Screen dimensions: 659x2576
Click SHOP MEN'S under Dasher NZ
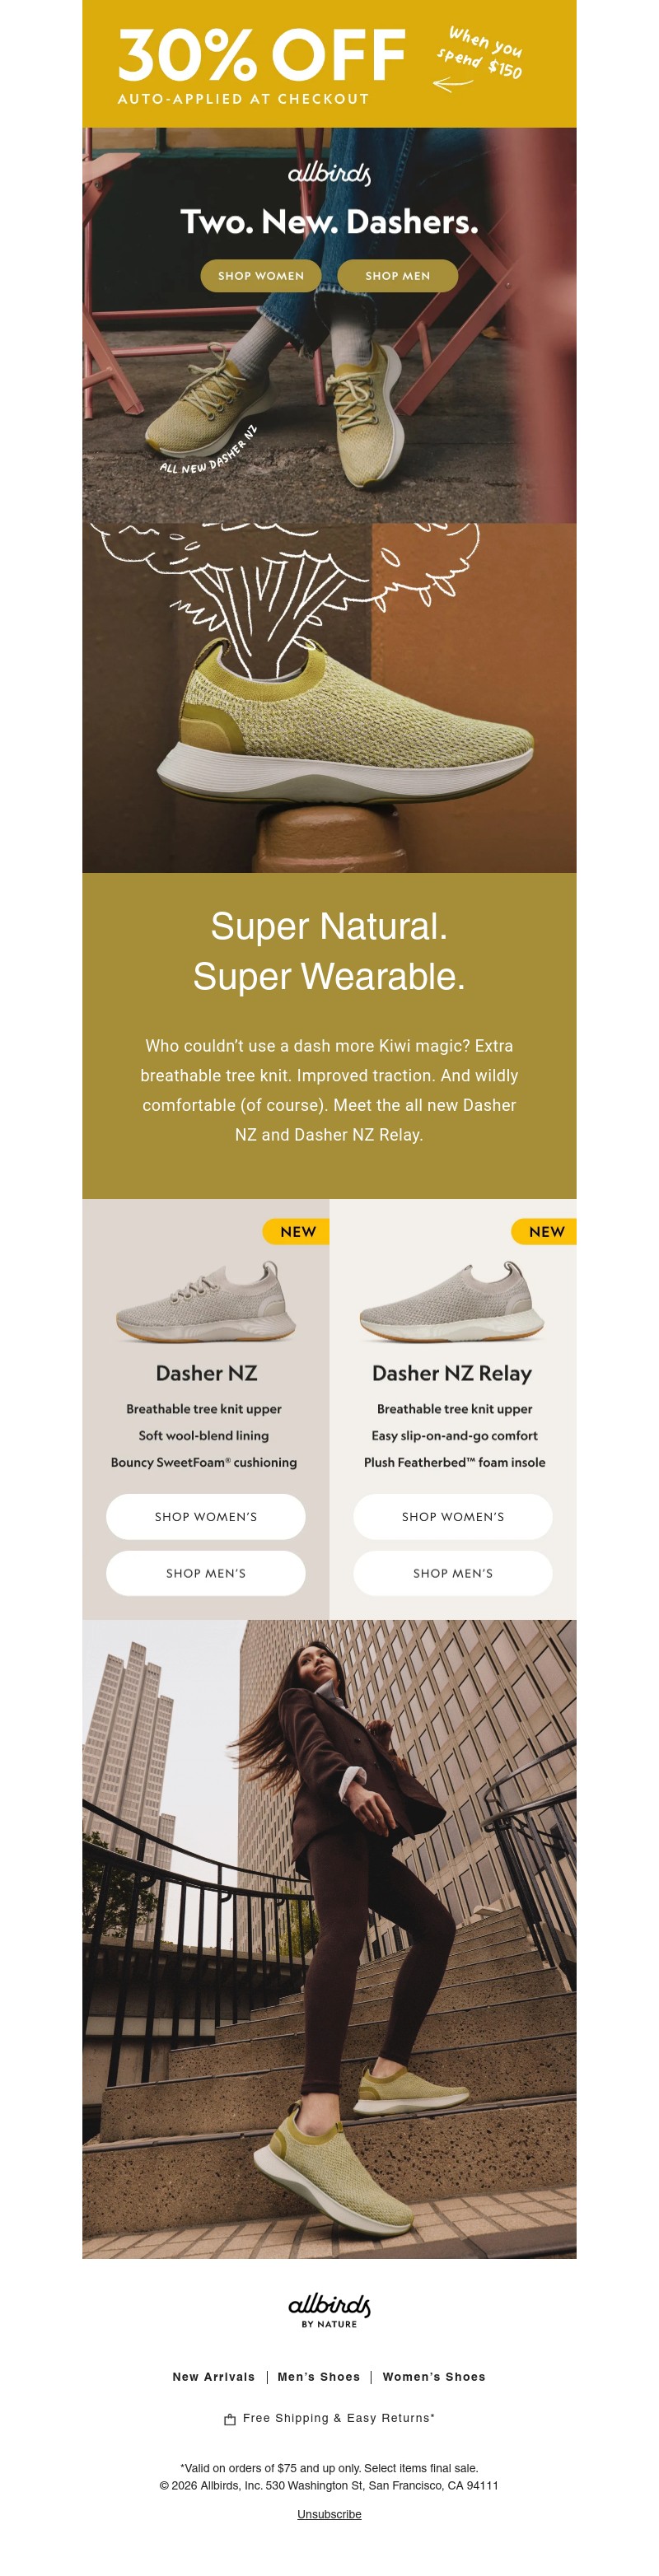[205, 1573]
